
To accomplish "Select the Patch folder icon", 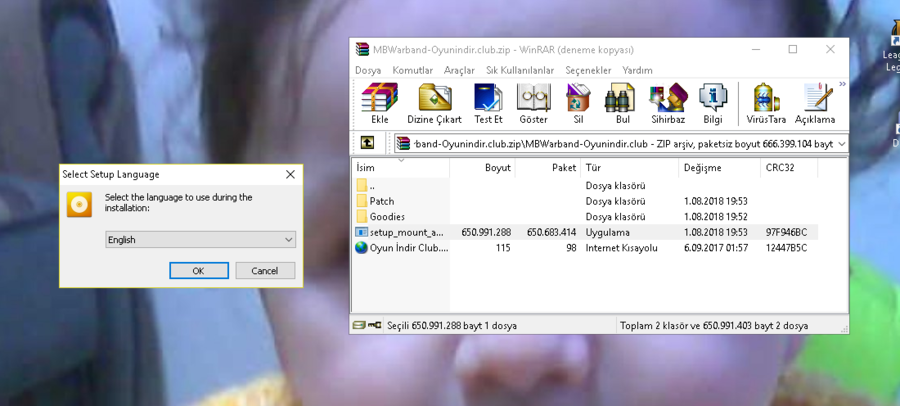I will (x=362, y=201).
